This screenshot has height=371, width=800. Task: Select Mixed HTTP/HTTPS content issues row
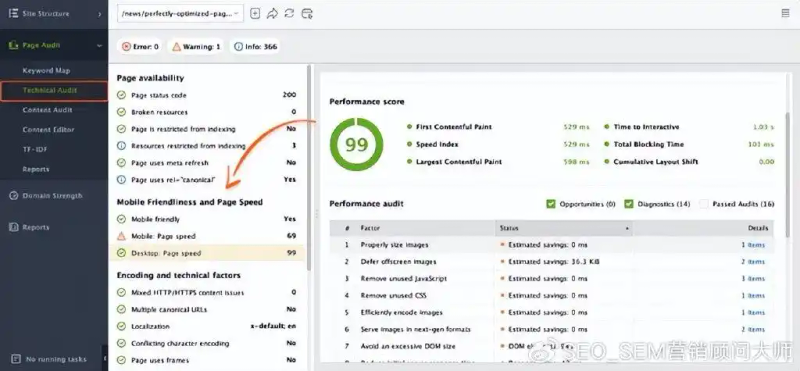(x=207, y=292)
